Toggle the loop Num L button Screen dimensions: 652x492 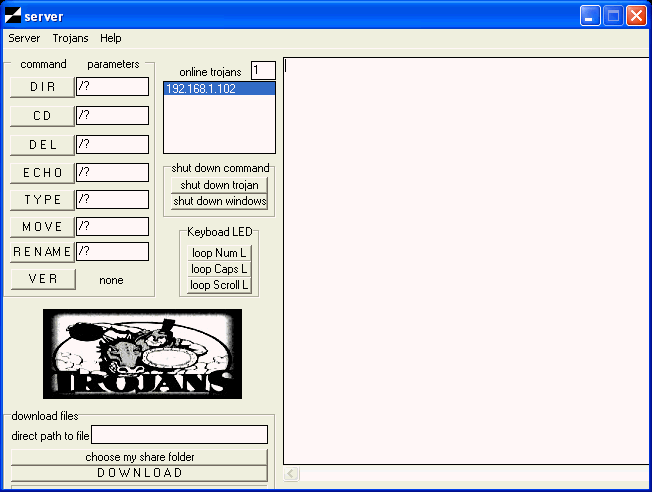click(x=219, y=253)
